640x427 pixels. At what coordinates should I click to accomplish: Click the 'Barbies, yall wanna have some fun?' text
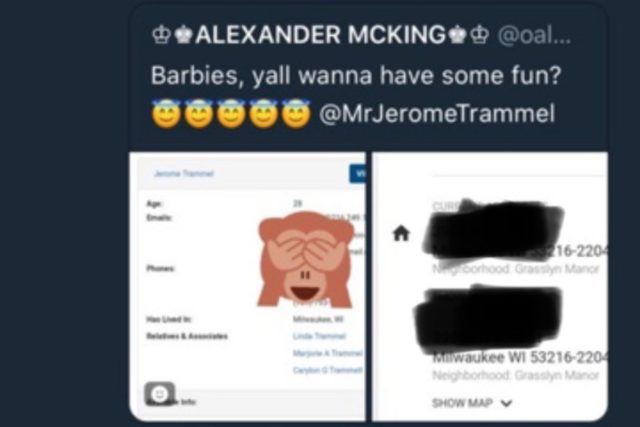click(x=356, y=76)
